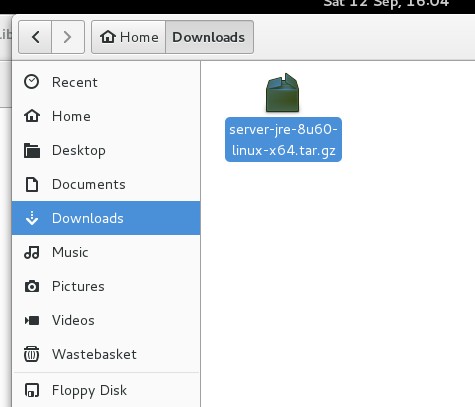Viewport: 475px width, 407px height.
Task: Click the Home breadcrumb in the path bar
Action: pos(129,37)
